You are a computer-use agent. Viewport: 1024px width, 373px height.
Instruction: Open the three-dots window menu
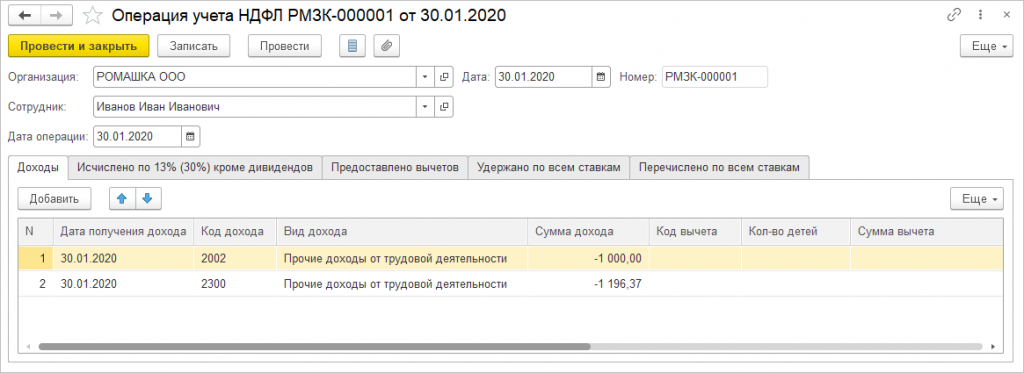click(980, 16)
